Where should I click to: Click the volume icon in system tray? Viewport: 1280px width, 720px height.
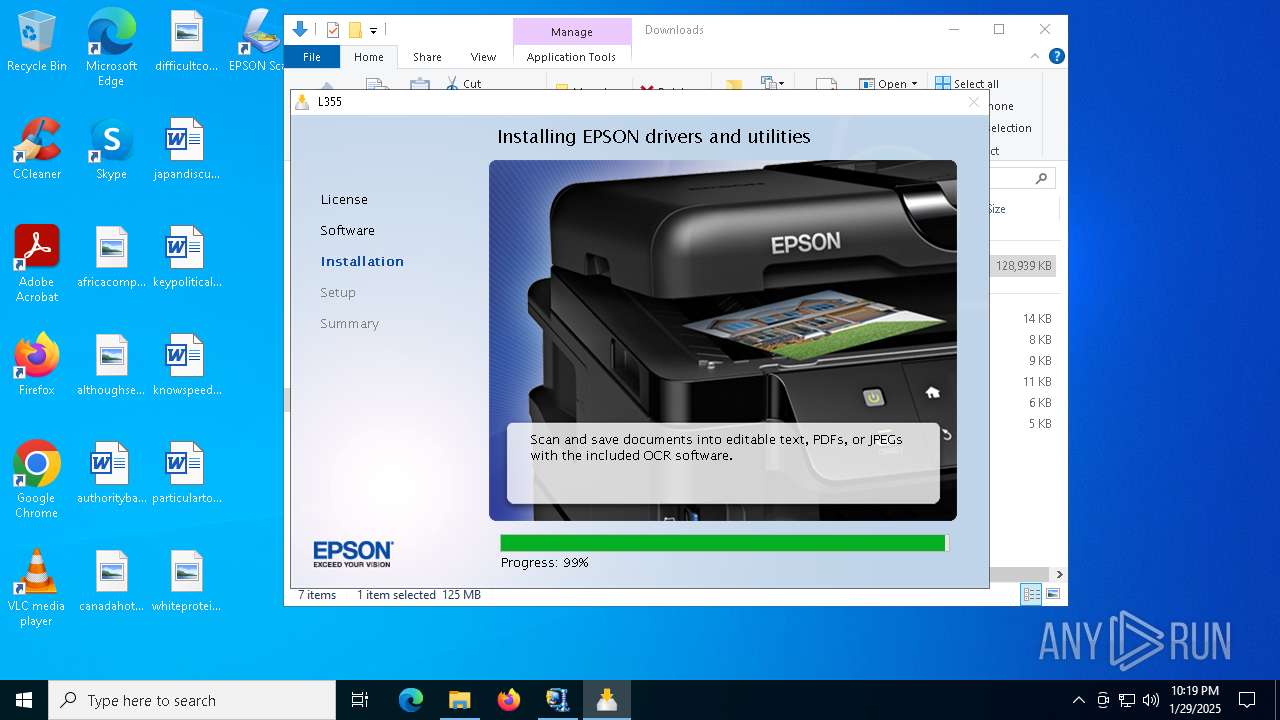pos(1151,700)
